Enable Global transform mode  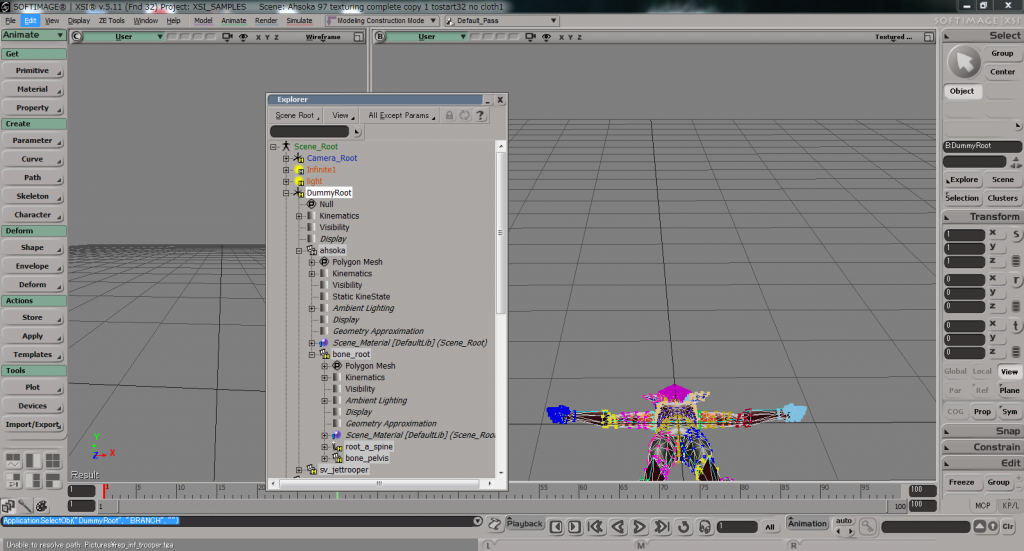click(955, 371)
